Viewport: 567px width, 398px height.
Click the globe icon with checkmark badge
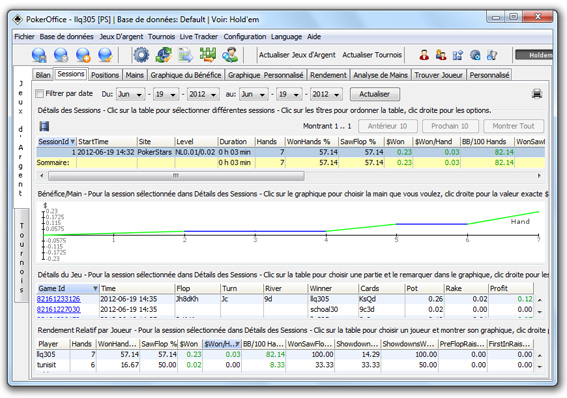[105, 55]
